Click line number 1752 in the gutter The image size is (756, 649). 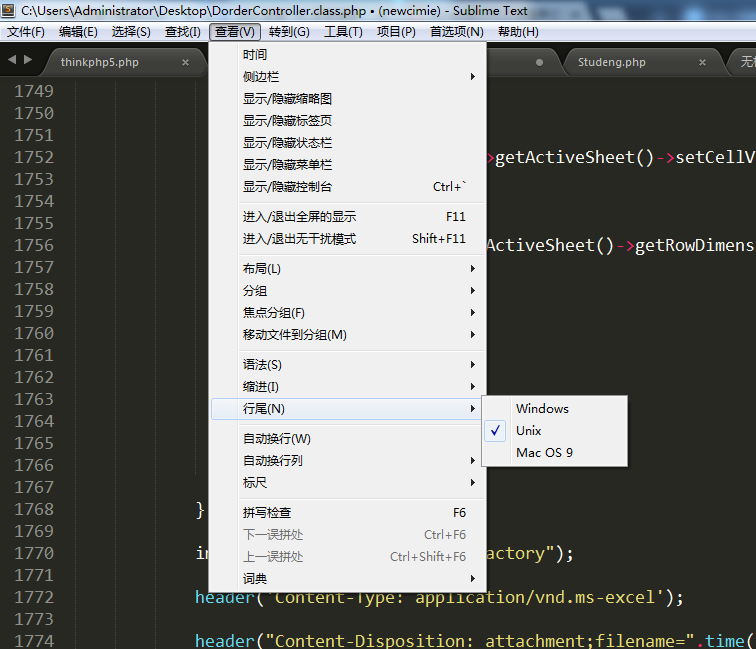pyautogui.click(x=34, y=157)
